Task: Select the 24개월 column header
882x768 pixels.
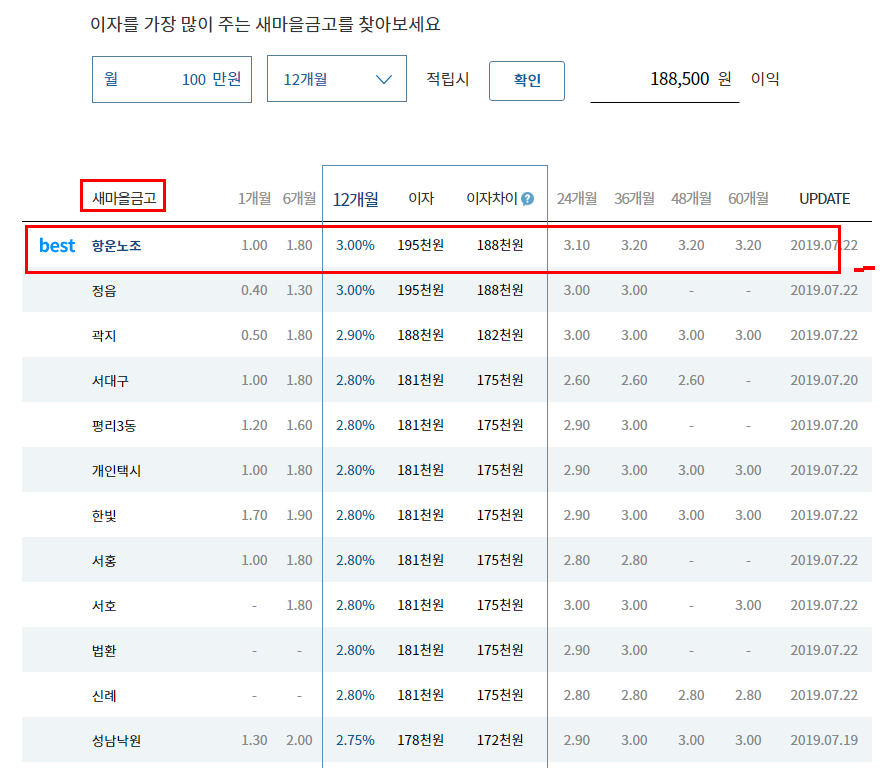Action: pyautogui.click(x=577, y=199)
